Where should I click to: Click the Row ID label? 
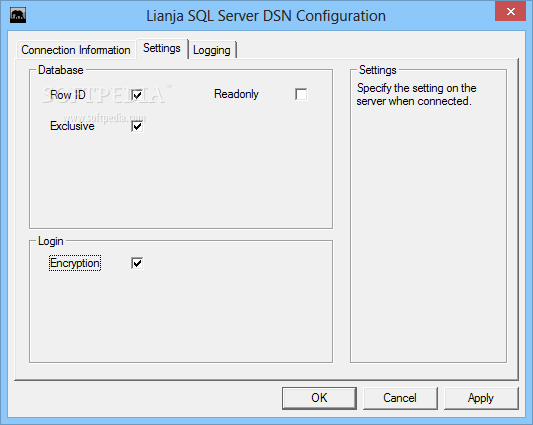click(68, 95)
